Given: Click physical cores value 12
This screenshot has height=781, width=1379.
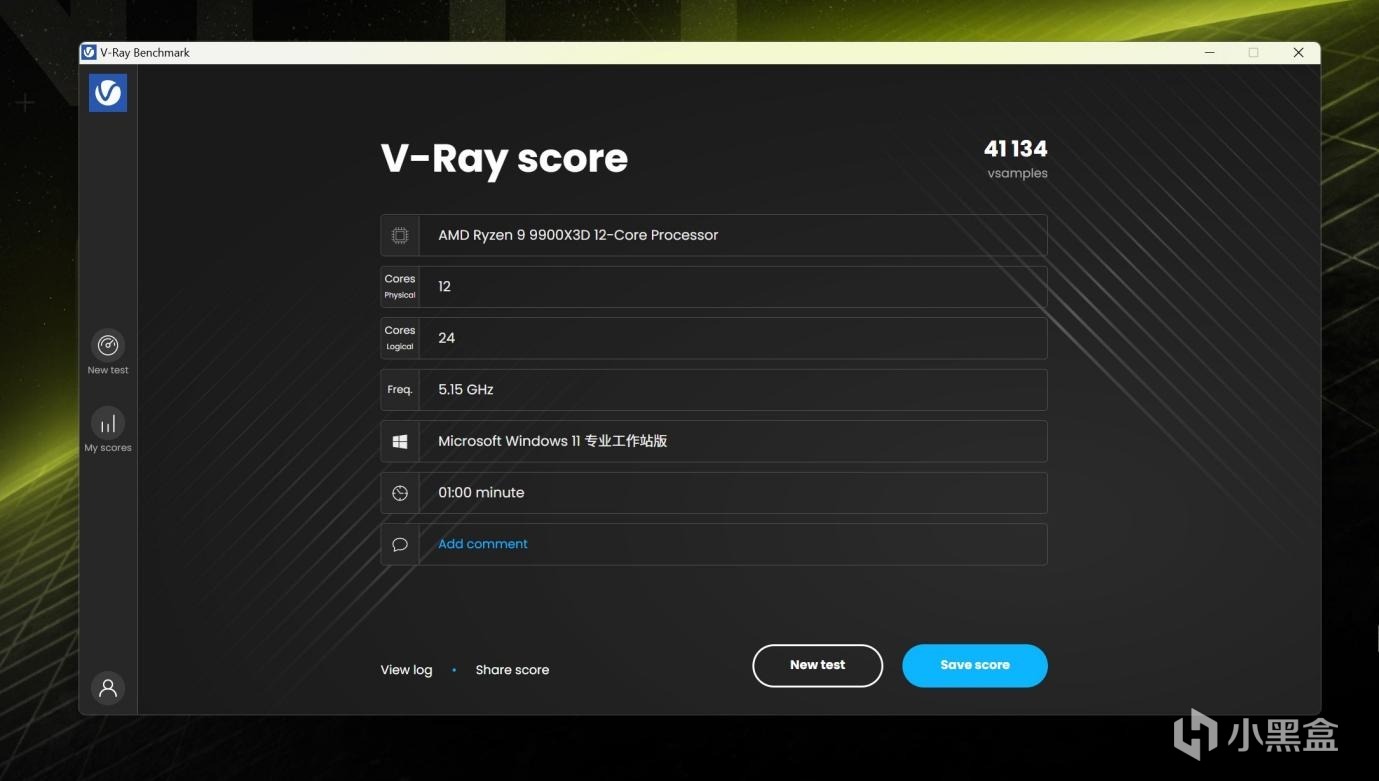Looking at the screenshot, I should [x=445, y=287].
